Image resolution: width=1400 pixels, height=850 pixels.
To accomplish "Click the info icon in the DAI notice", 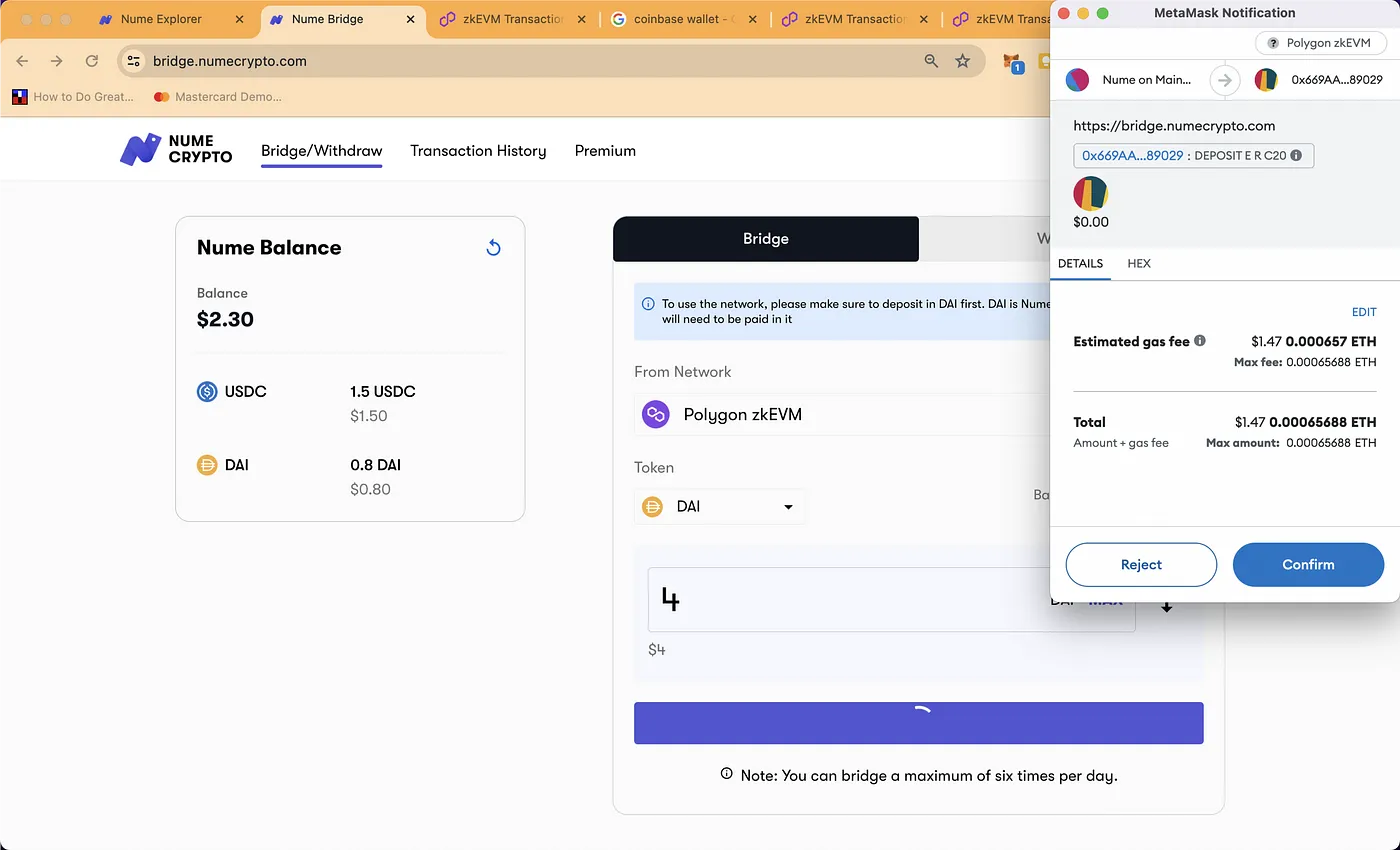I will coord(648,303).
